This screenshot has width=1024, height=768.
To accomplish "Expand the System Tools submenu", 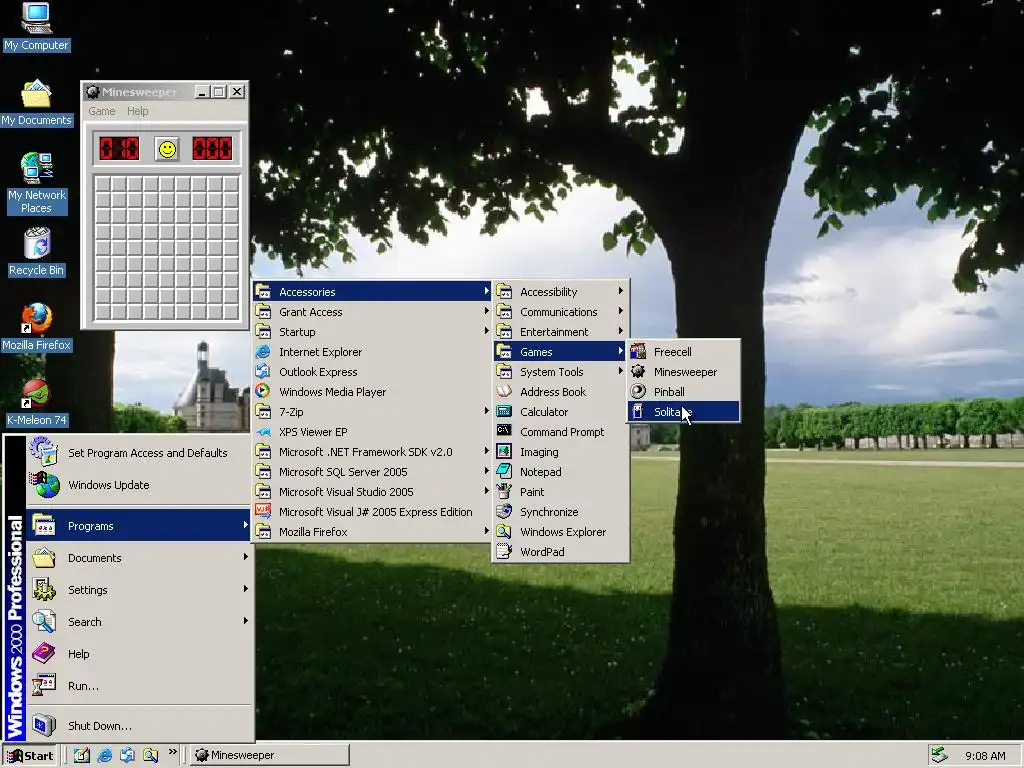I will pyautogui.click(x=561, y=372).
